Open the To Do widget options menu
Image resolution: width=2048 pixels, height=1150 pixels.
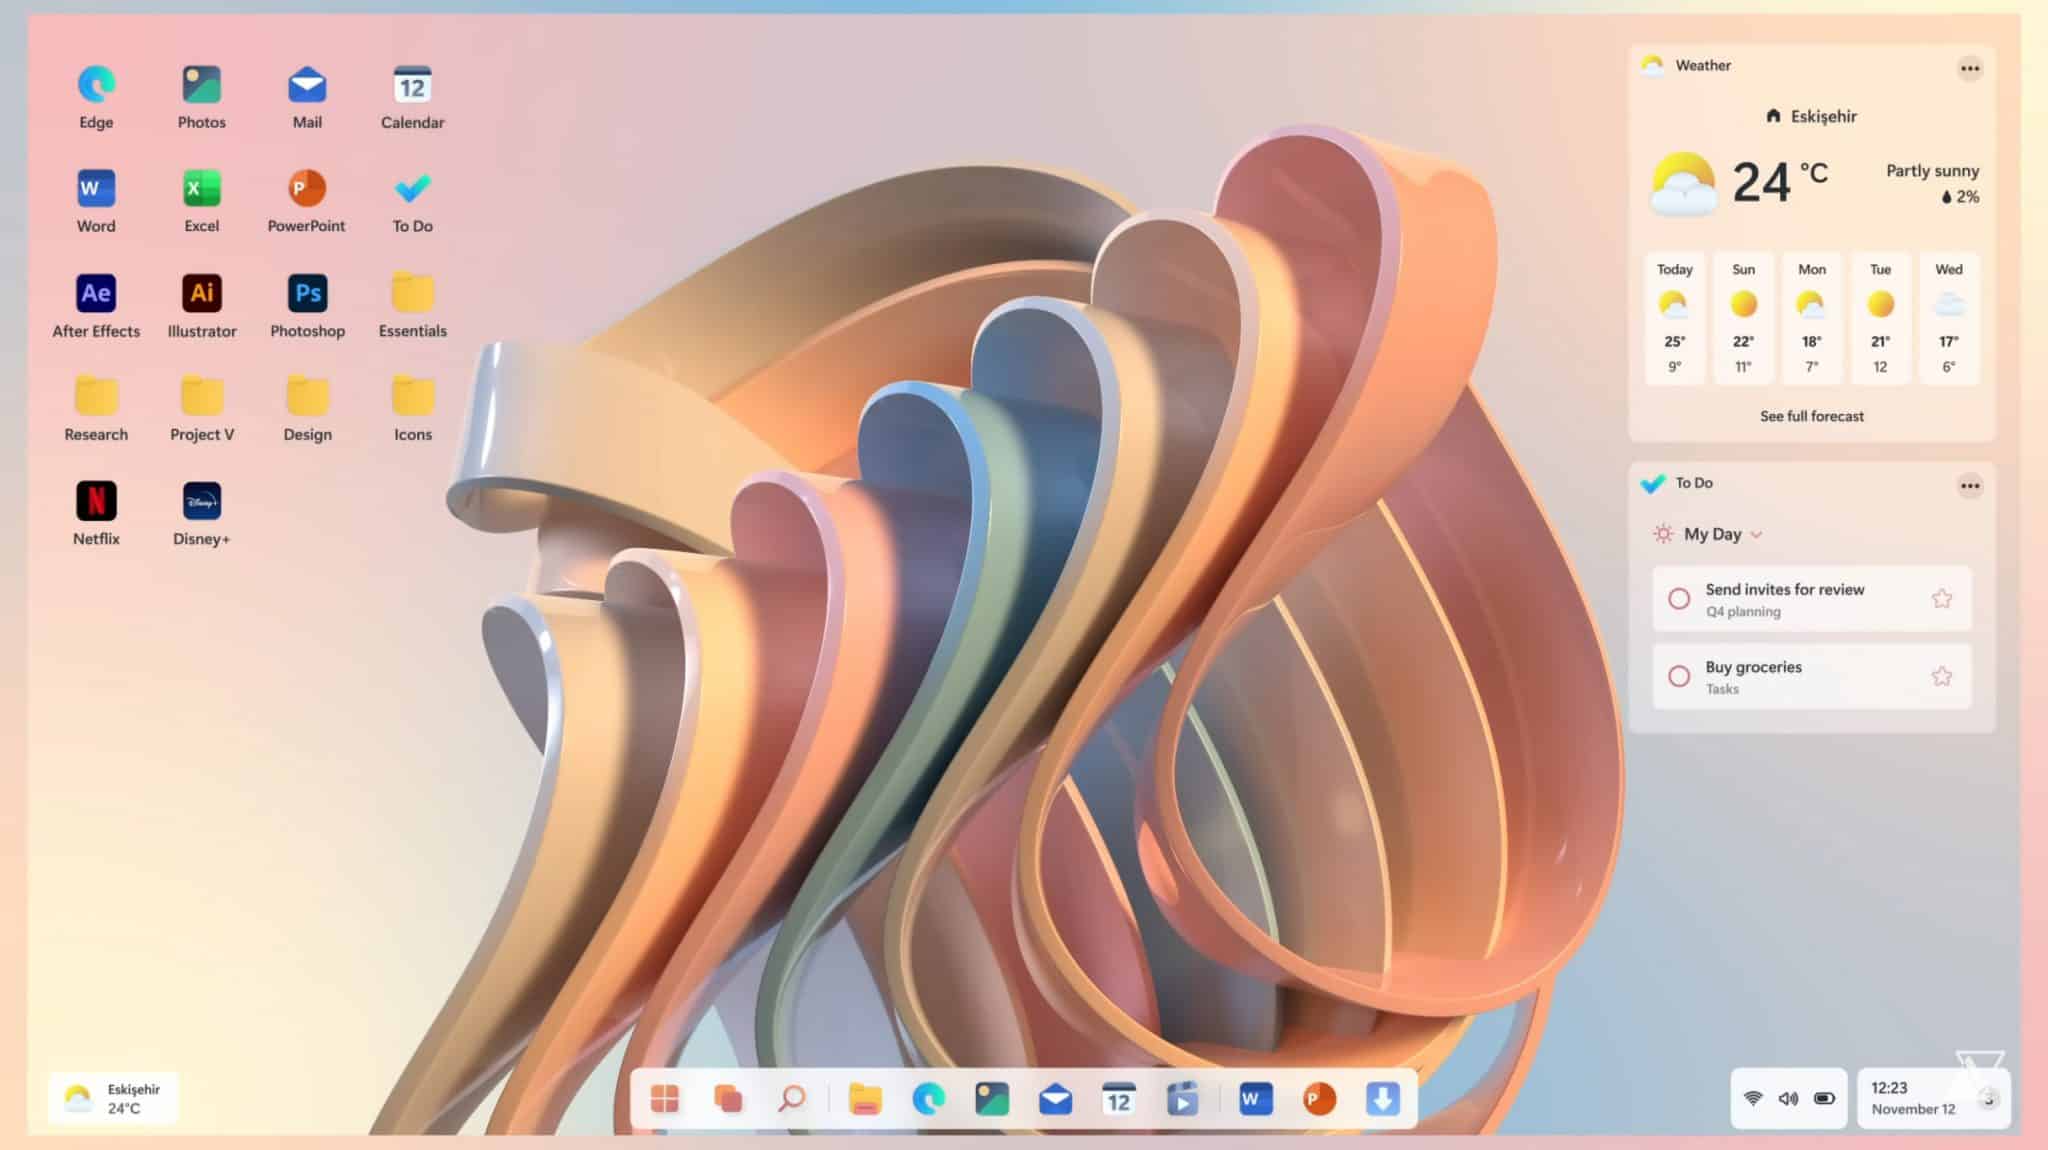click(x=1969, y=486)
